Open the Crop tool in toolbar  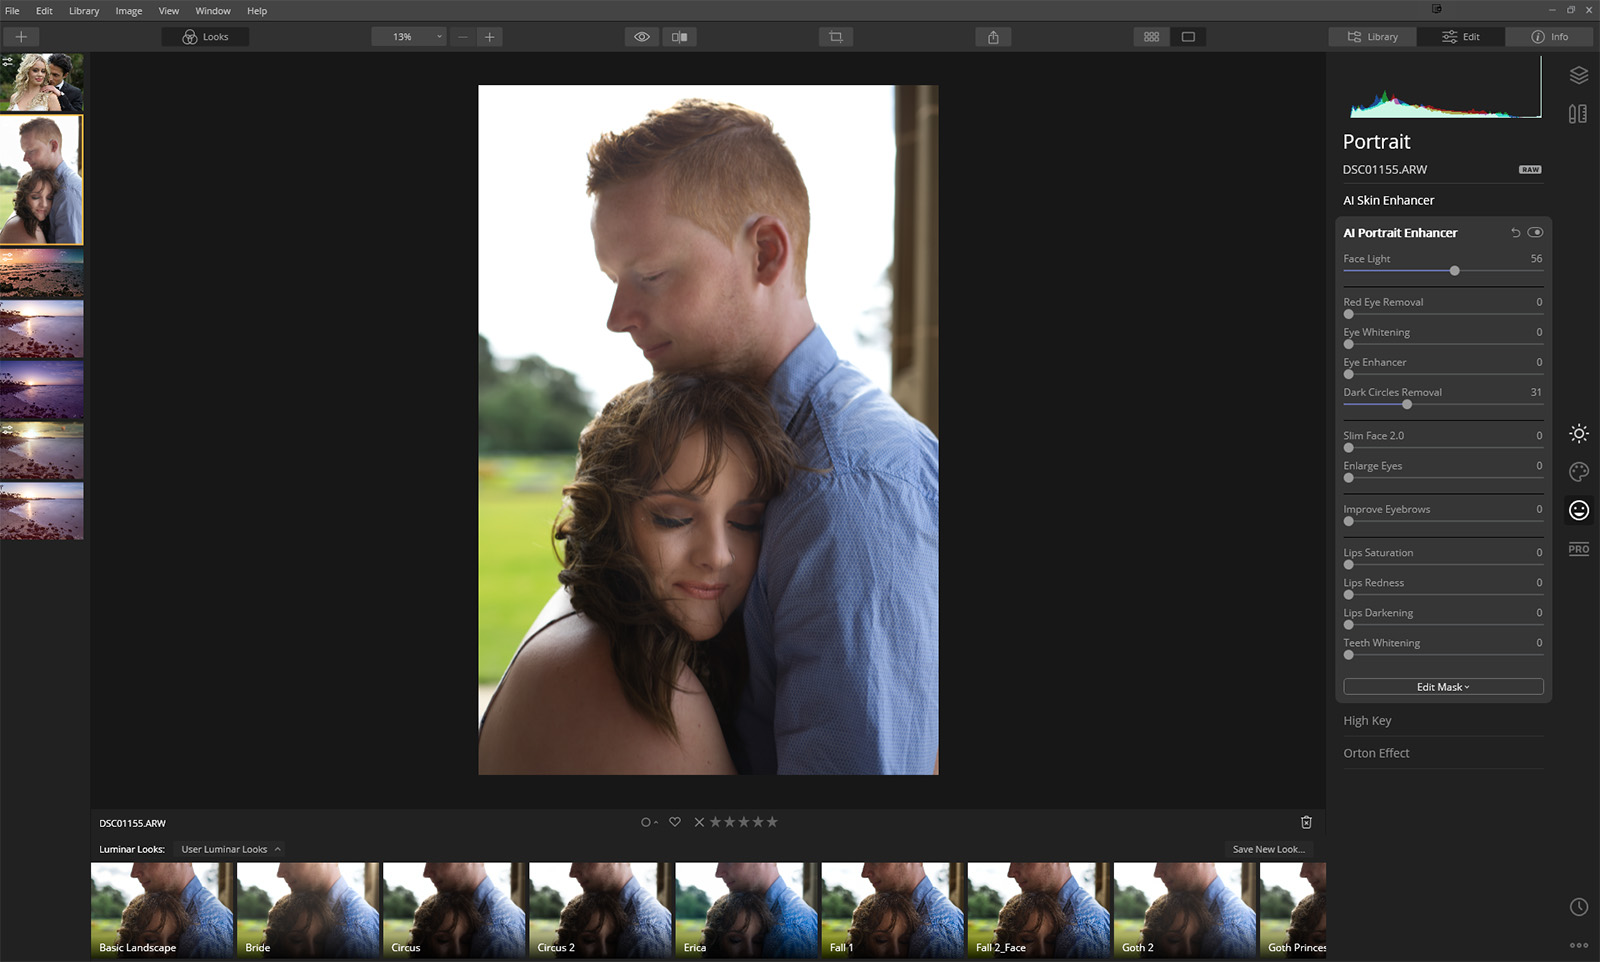(835, 37)
